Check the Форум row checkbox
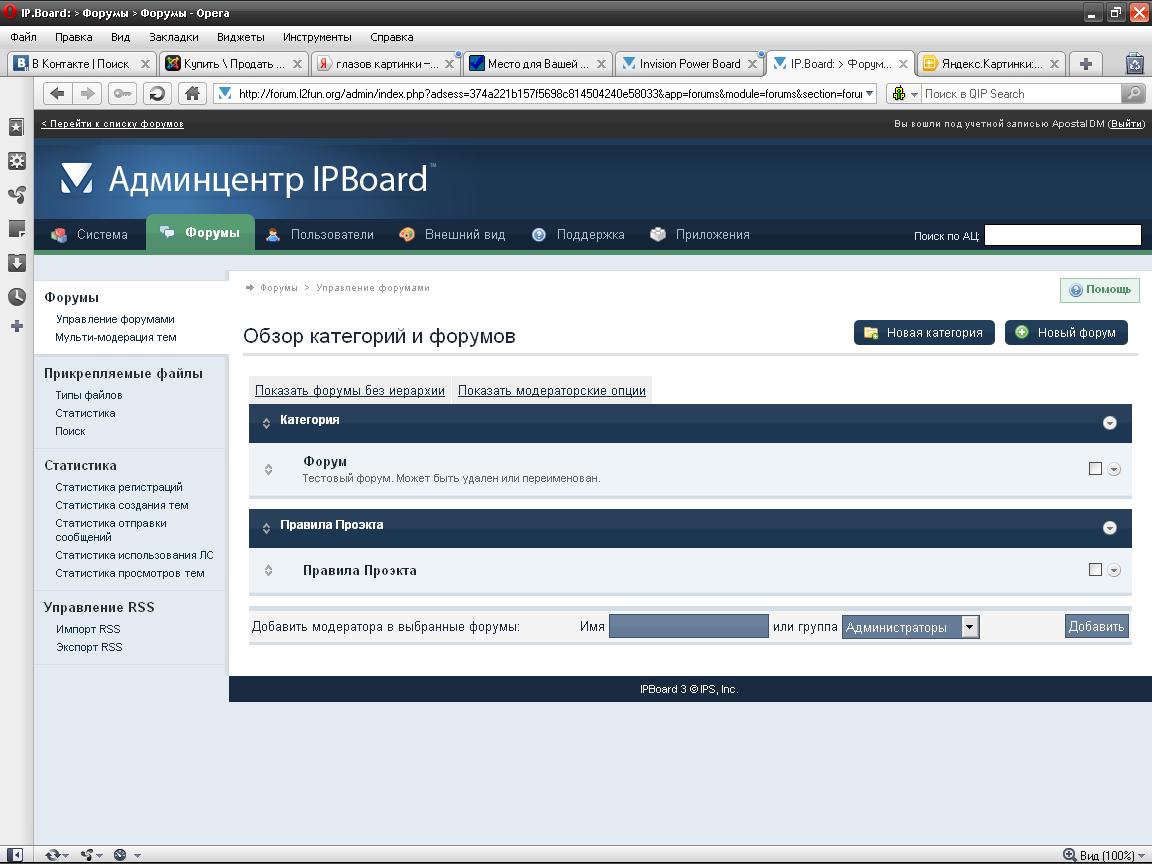Image resolution: width=1152 pixels, height=864 pixels. [x=1095, y=469]
